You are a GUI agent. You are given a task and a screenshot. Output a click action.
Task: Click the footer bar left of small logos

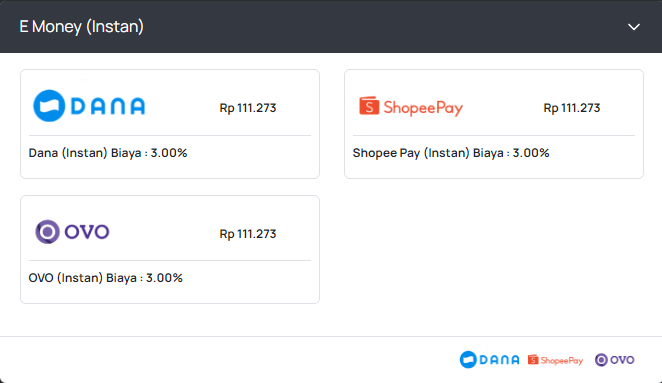(228, 360)
